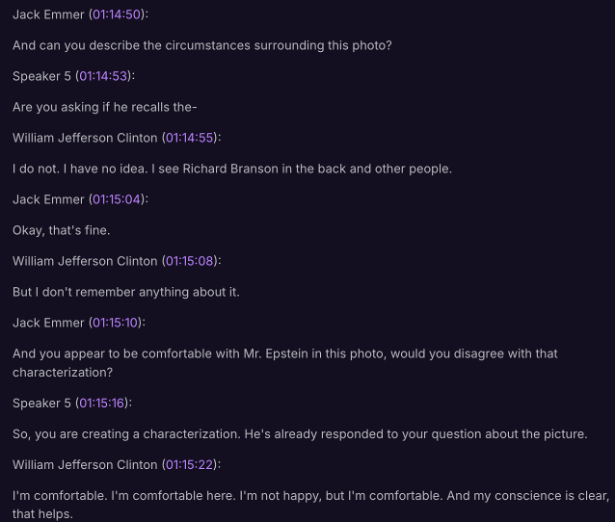
Task: Jump to timestamp 01:14:53
Action: (104, 77)
